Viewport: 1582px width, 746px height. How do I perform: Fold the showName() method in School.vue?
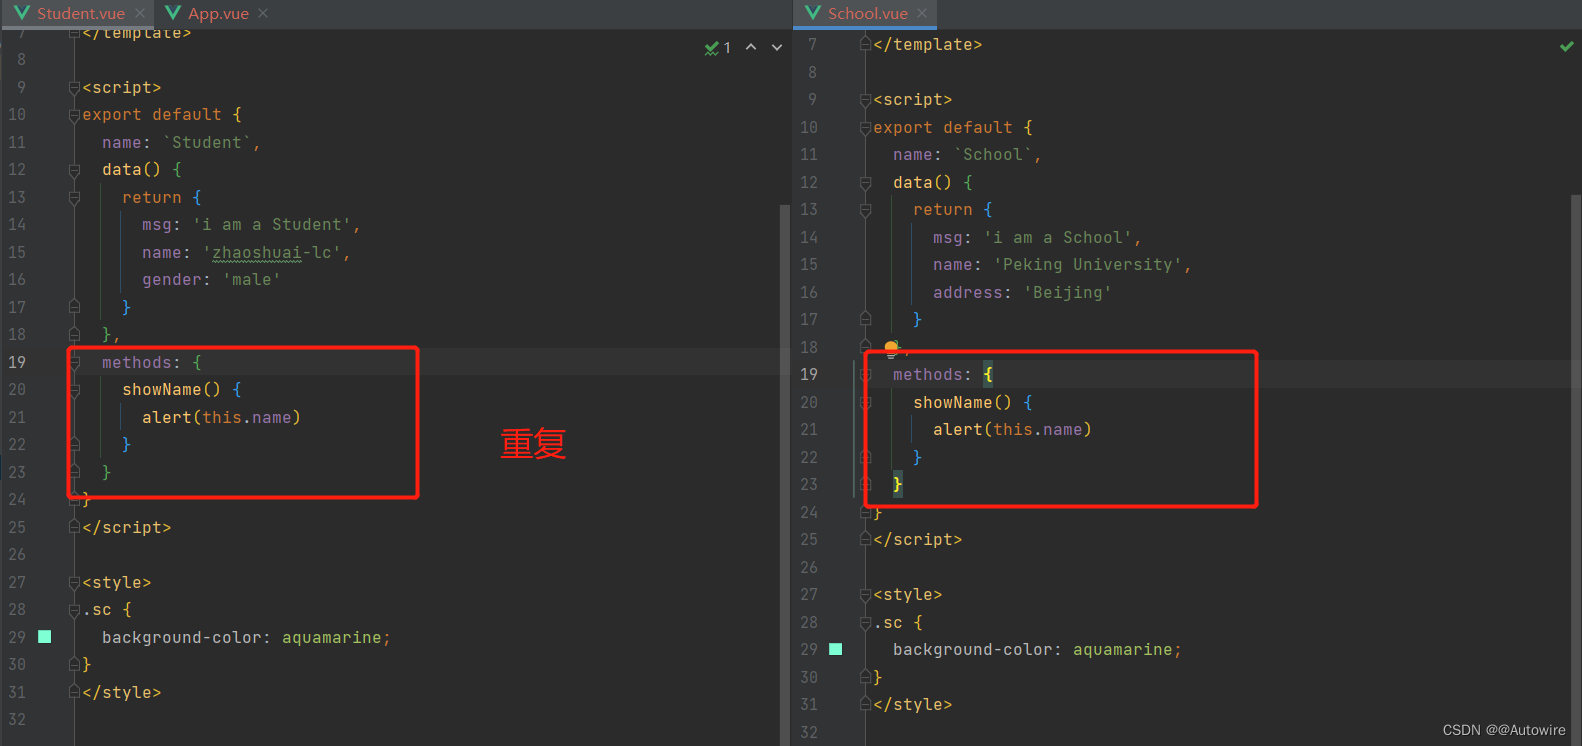pos(865,402)
